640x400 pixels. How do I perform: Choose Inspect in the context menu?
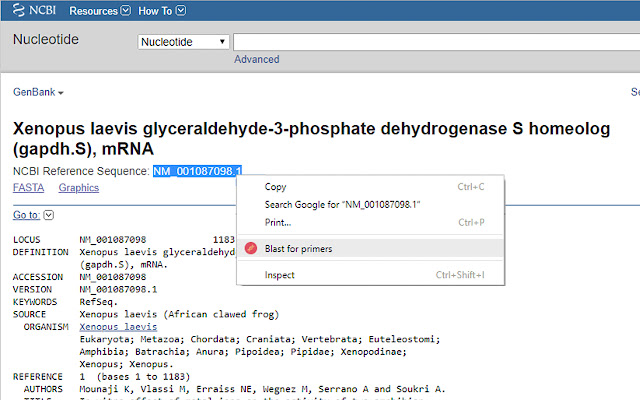[x=370, y=275]
